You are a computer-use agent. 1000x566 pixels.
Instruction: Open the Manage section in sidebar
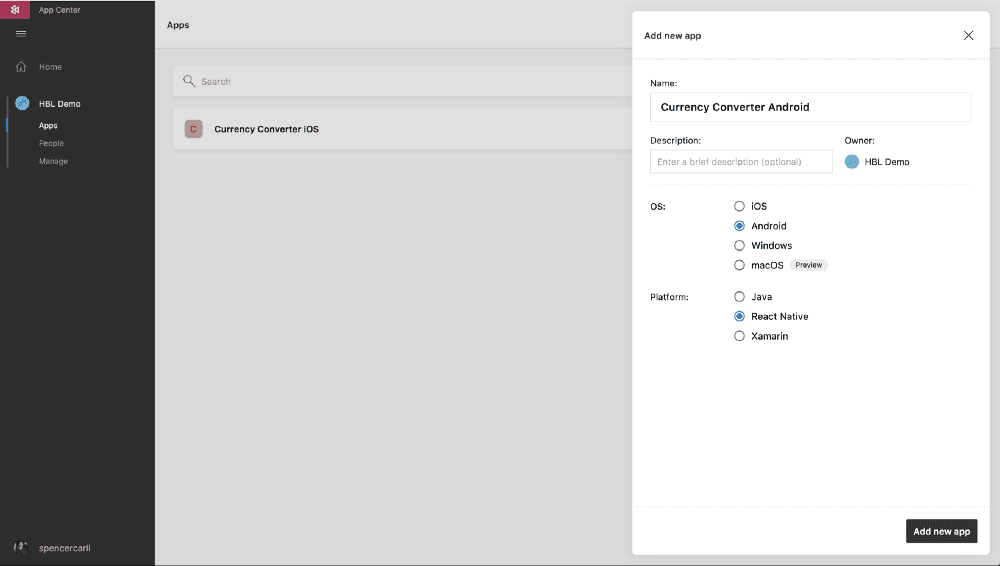tap(53, 161)
